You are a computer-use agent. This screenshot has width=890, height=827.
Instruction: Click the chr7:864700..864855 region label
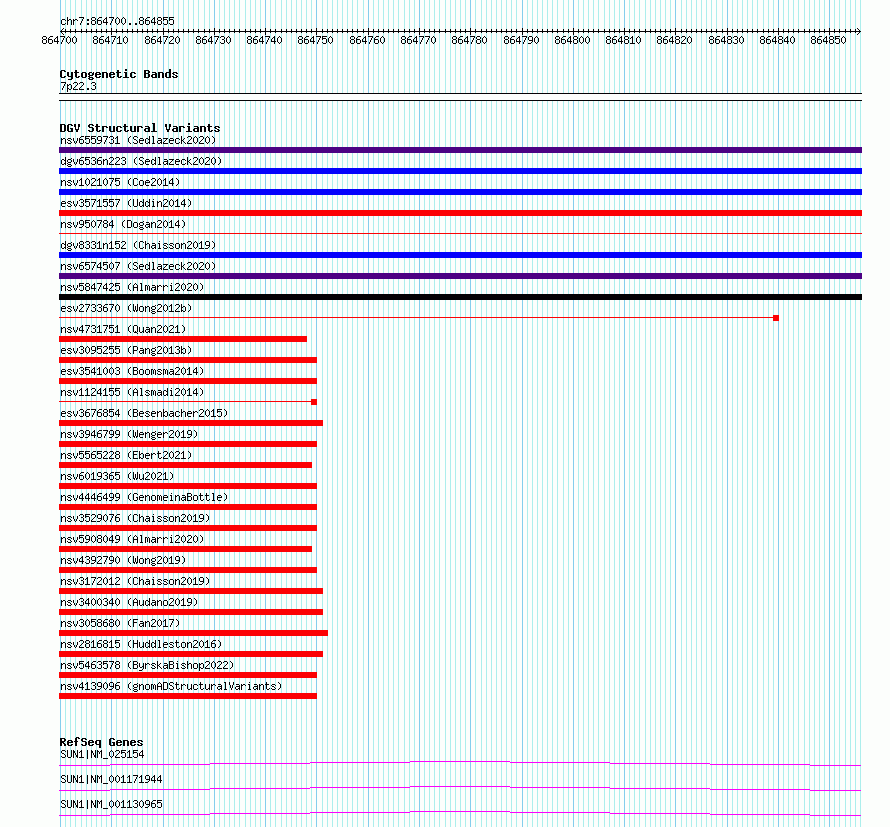tap(117, 22)
